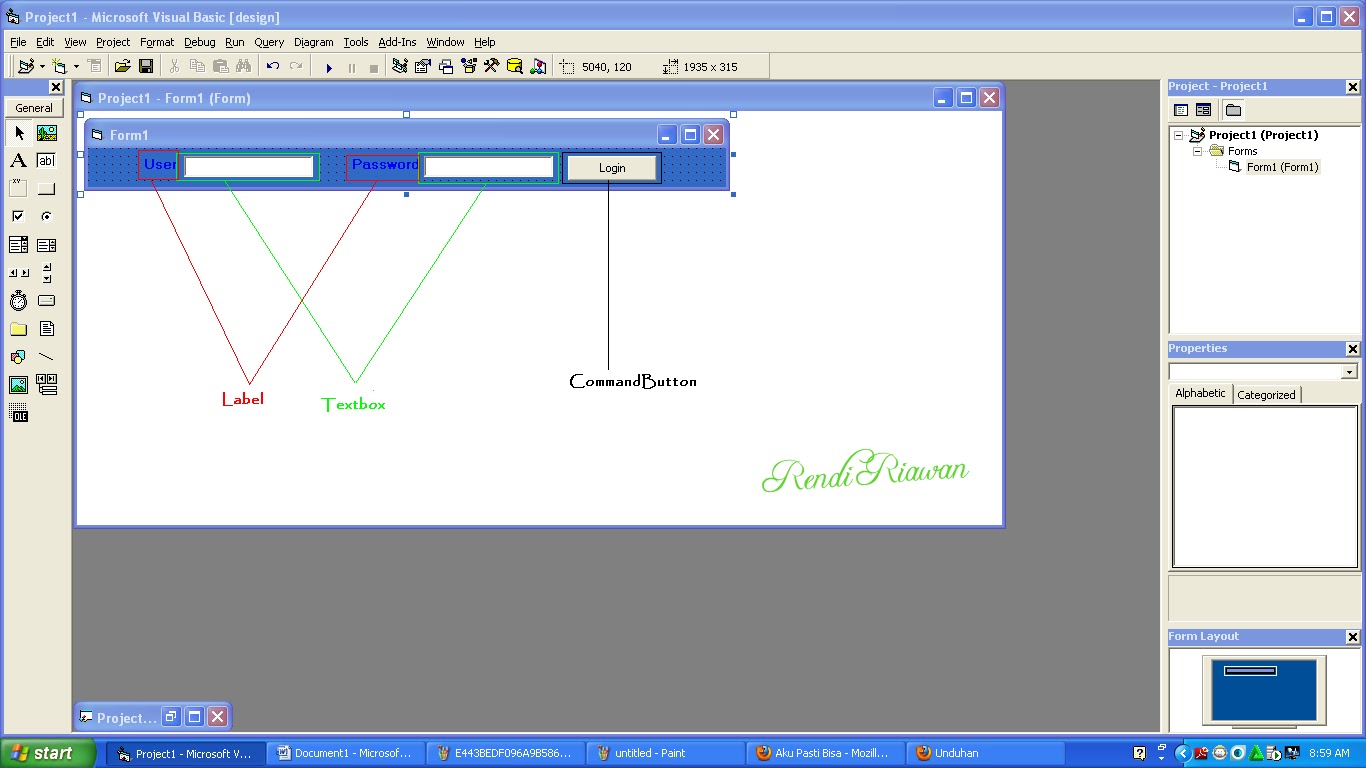This screenshot has height=768, width=1366.
Task: Select the Image control in the toolbox
Action: (x=18, y=385)
